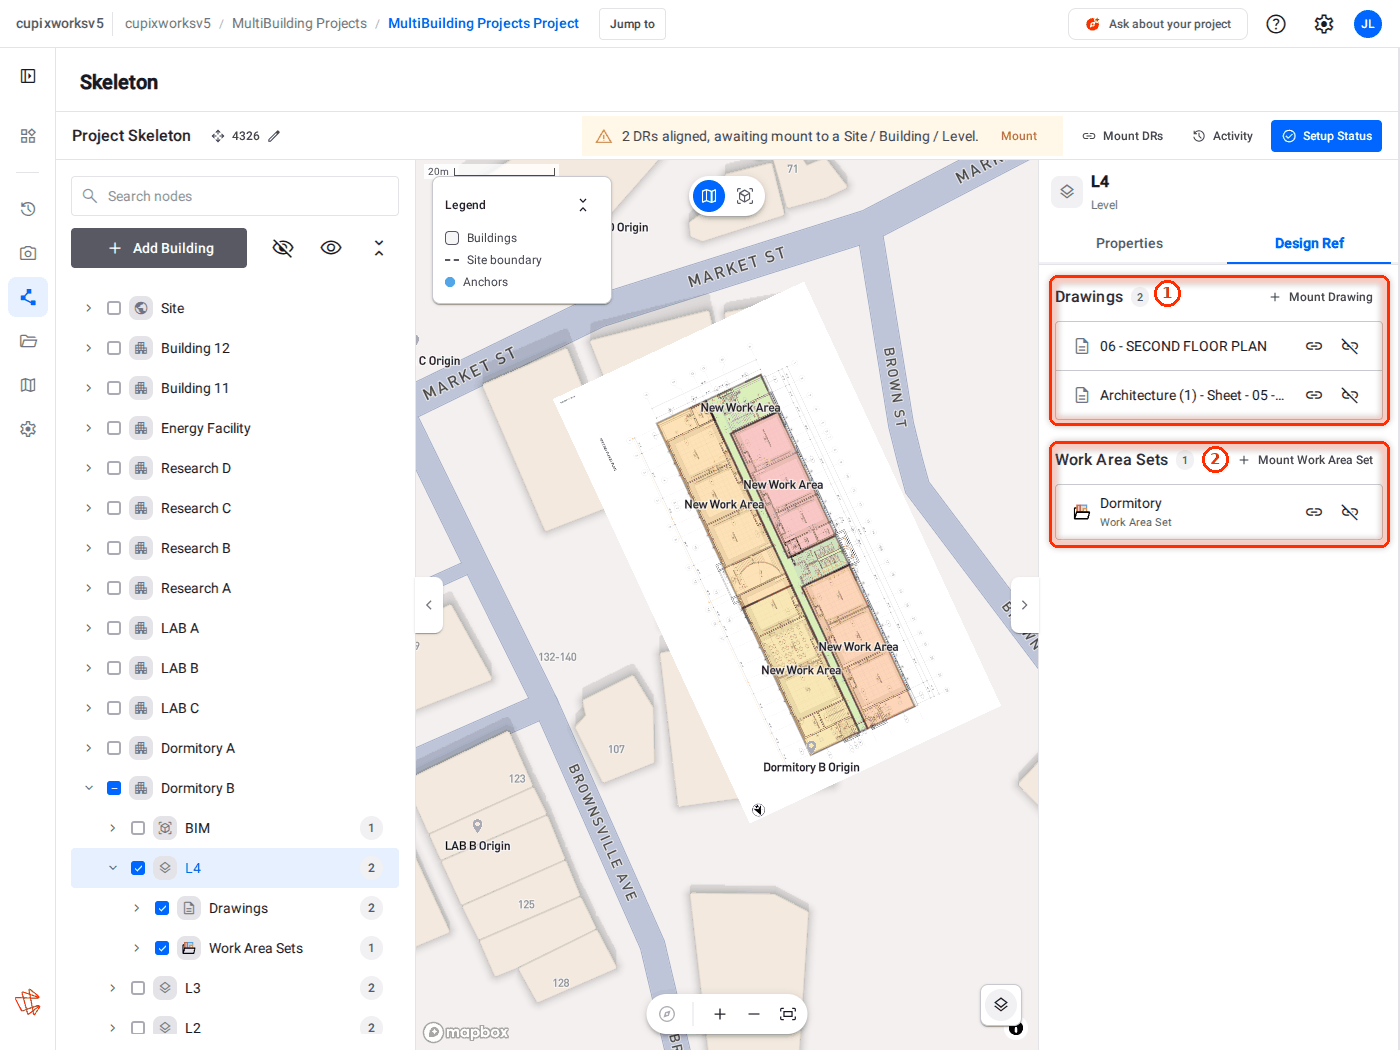Screen dimensions: 1400x1050
Task: Uncheck the L4 level checkbox
Action: tap(138, 868)
